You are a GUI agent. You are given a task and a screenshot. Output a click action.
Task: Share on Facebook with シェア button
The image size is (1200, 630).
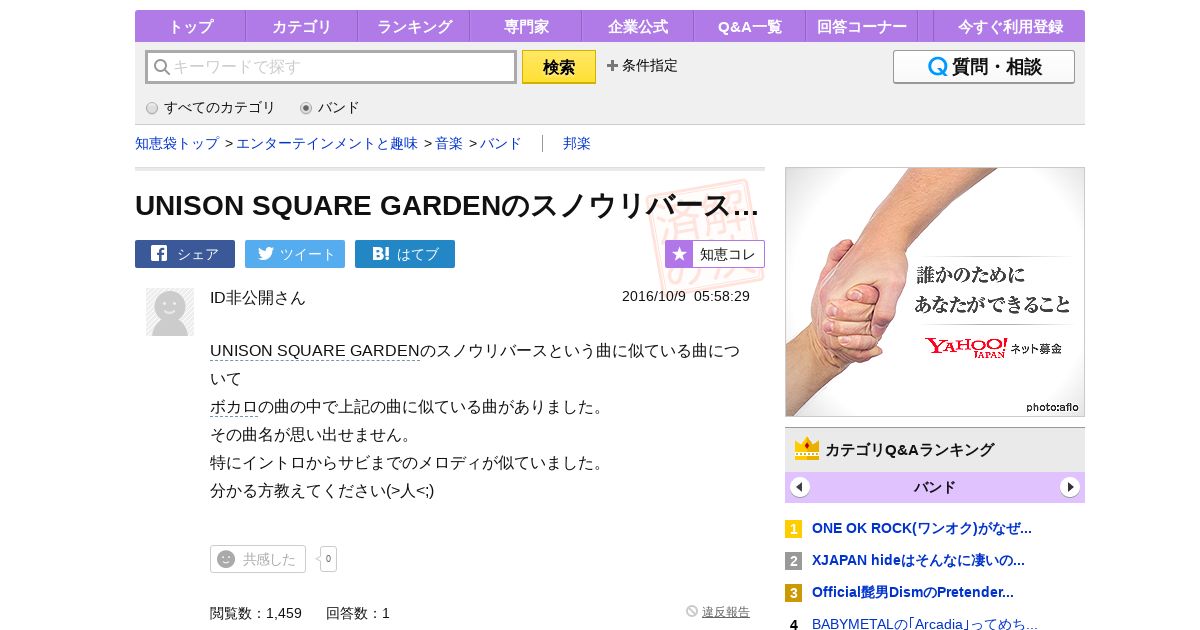pyautogui.click(x=185, y=254)
